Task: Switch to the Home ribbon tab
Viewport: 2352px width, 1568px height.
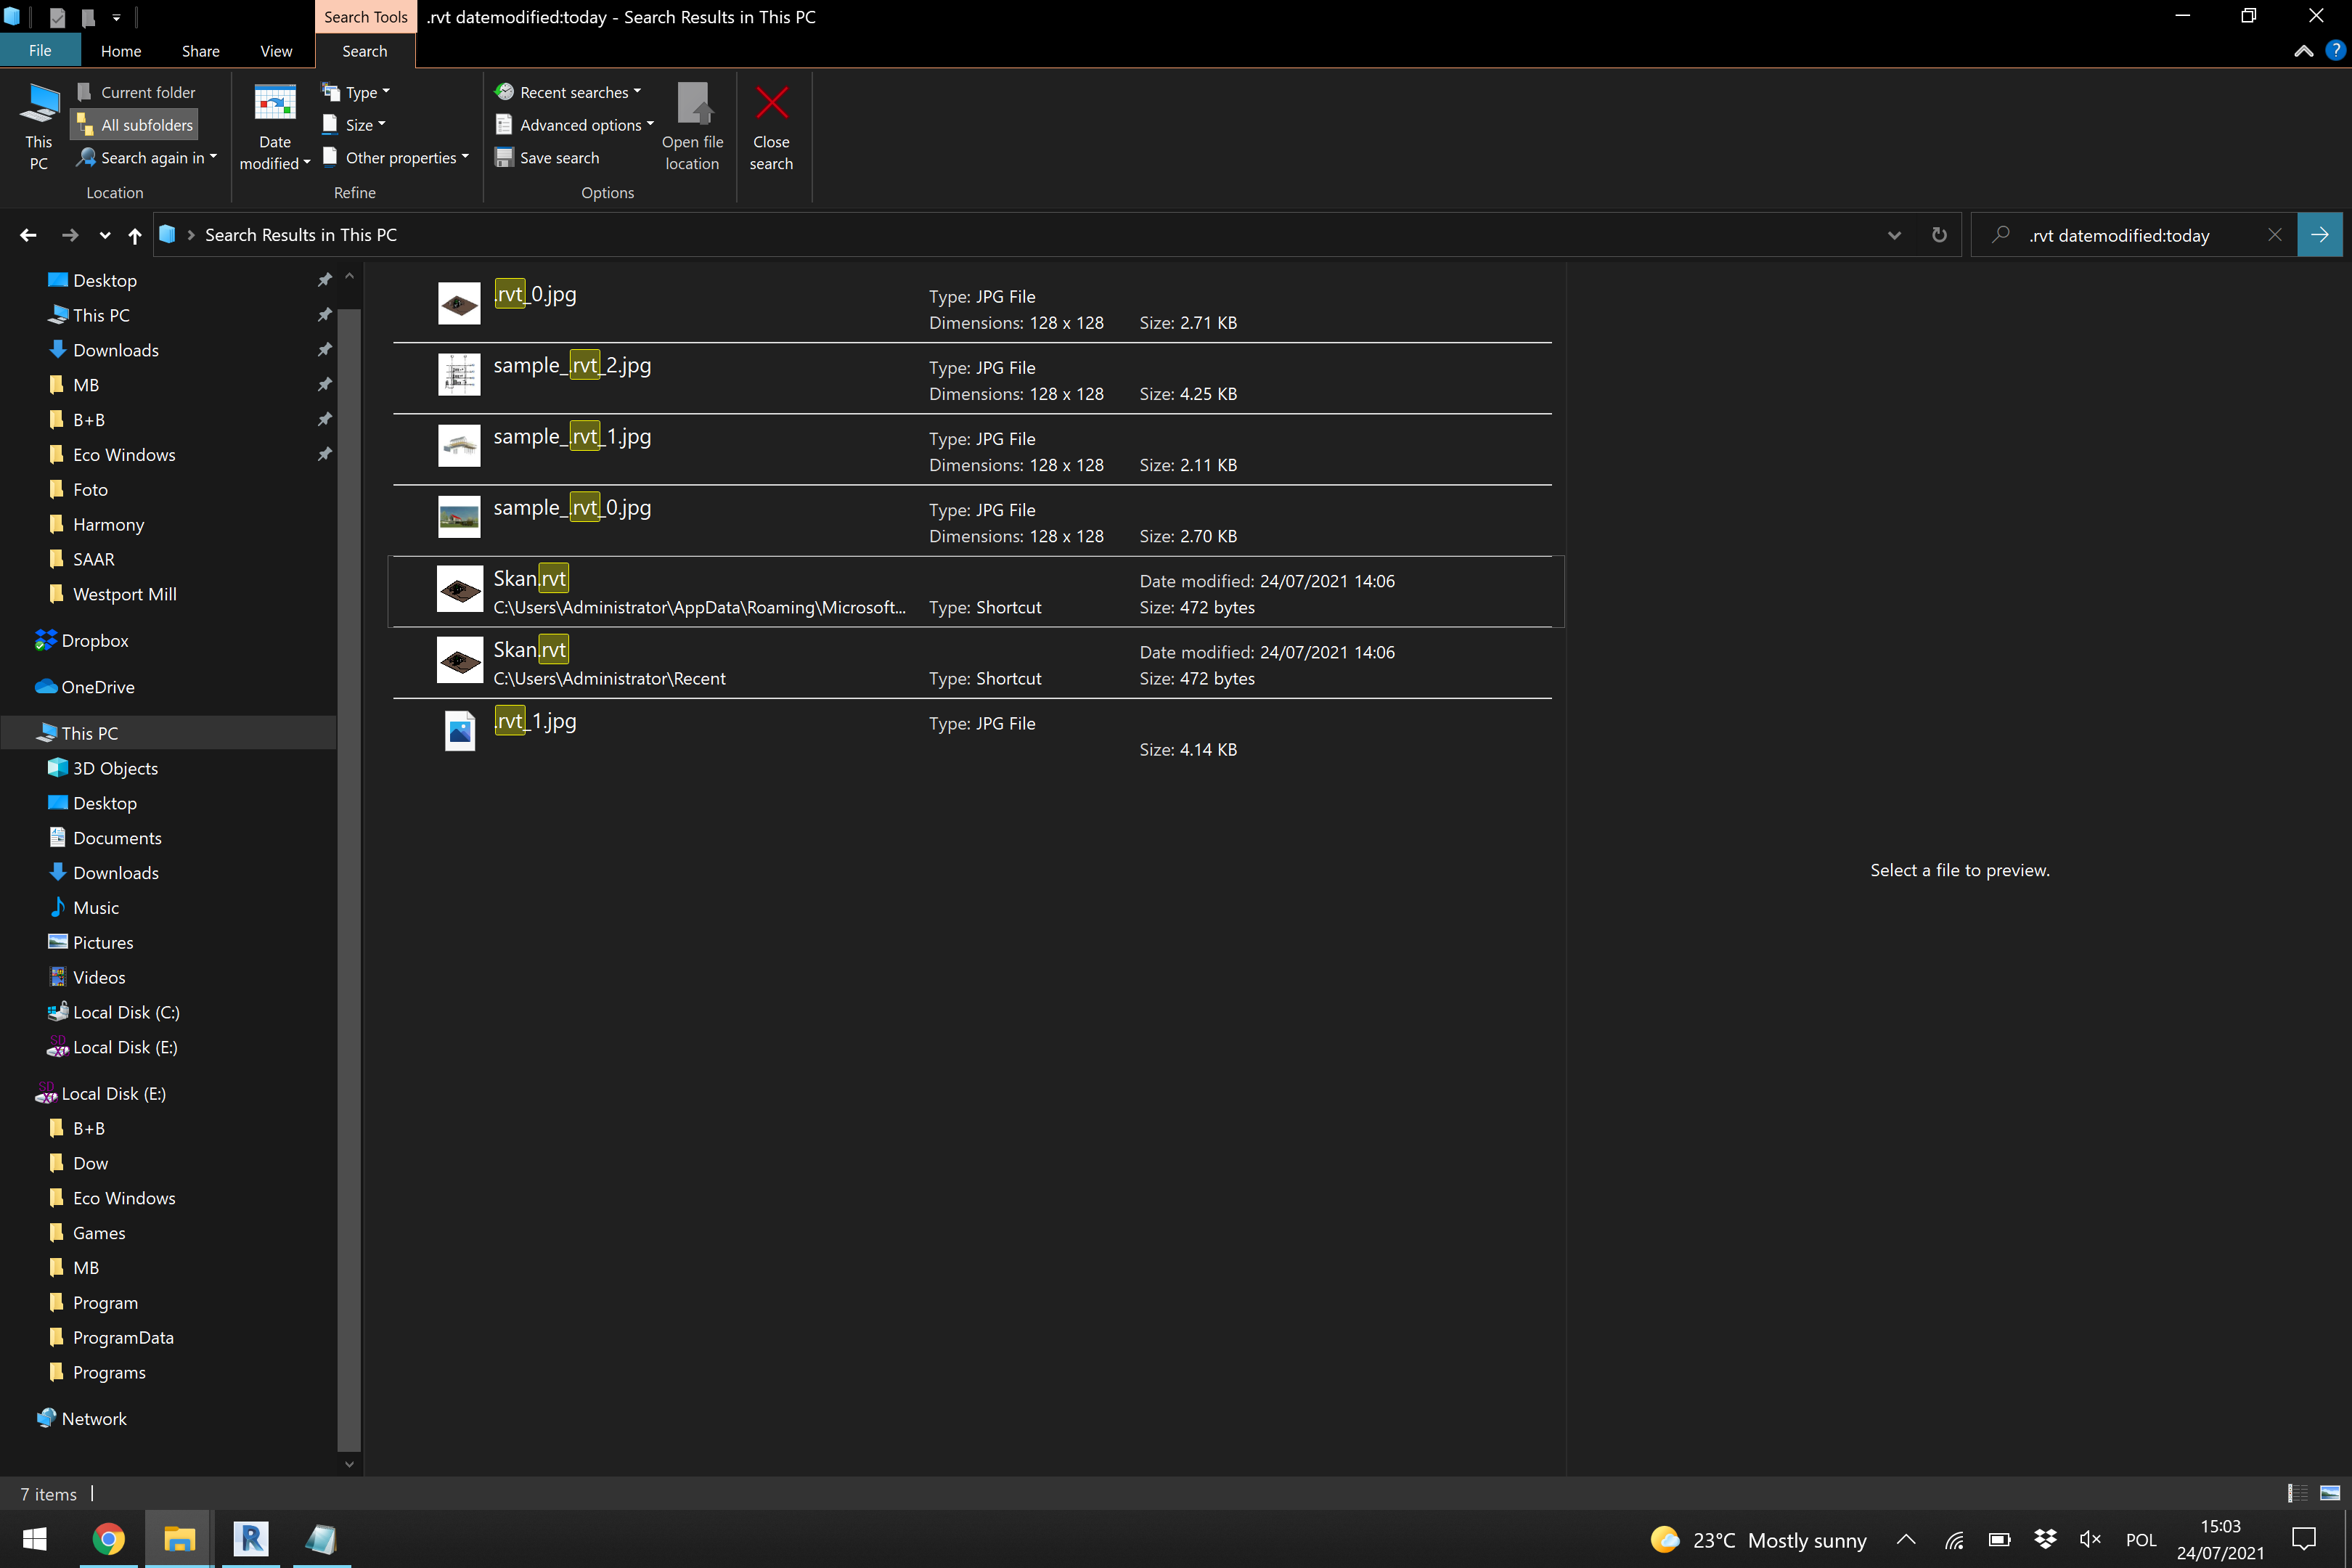Action: pyautogui.click(x=121, y=50)
